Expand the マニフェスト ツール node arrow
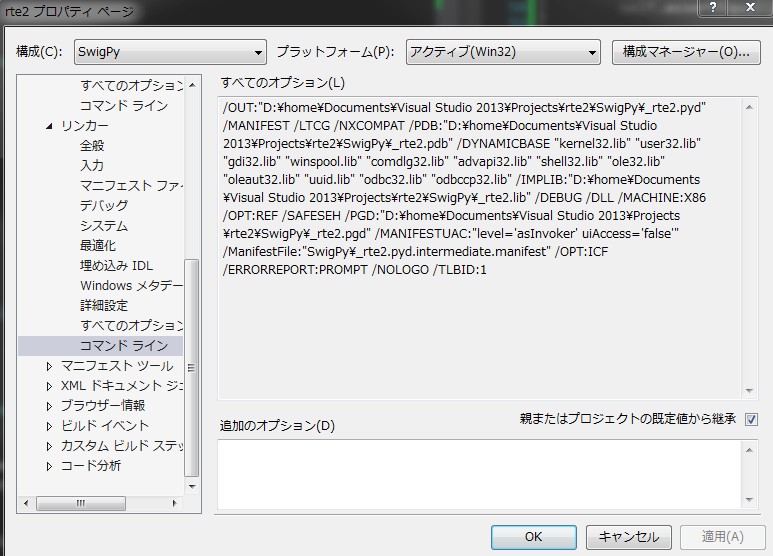The image size is (773, 556). tap(49, 366)
